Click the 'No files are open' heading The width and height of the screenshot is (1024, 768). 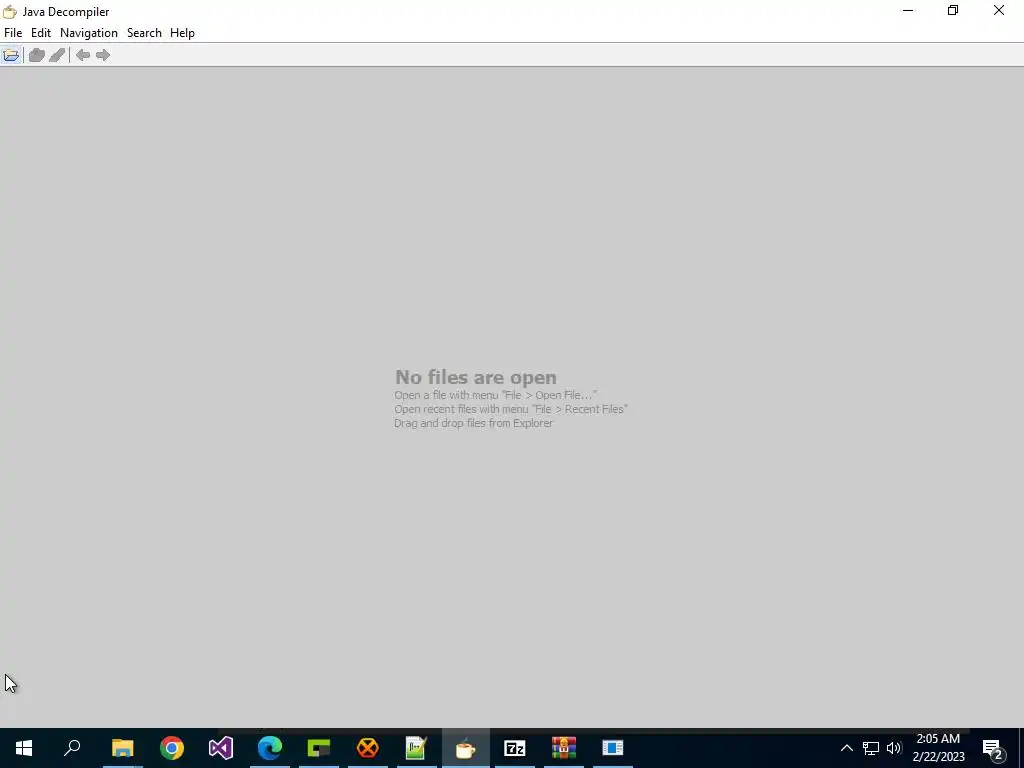(x=475, y=377)
